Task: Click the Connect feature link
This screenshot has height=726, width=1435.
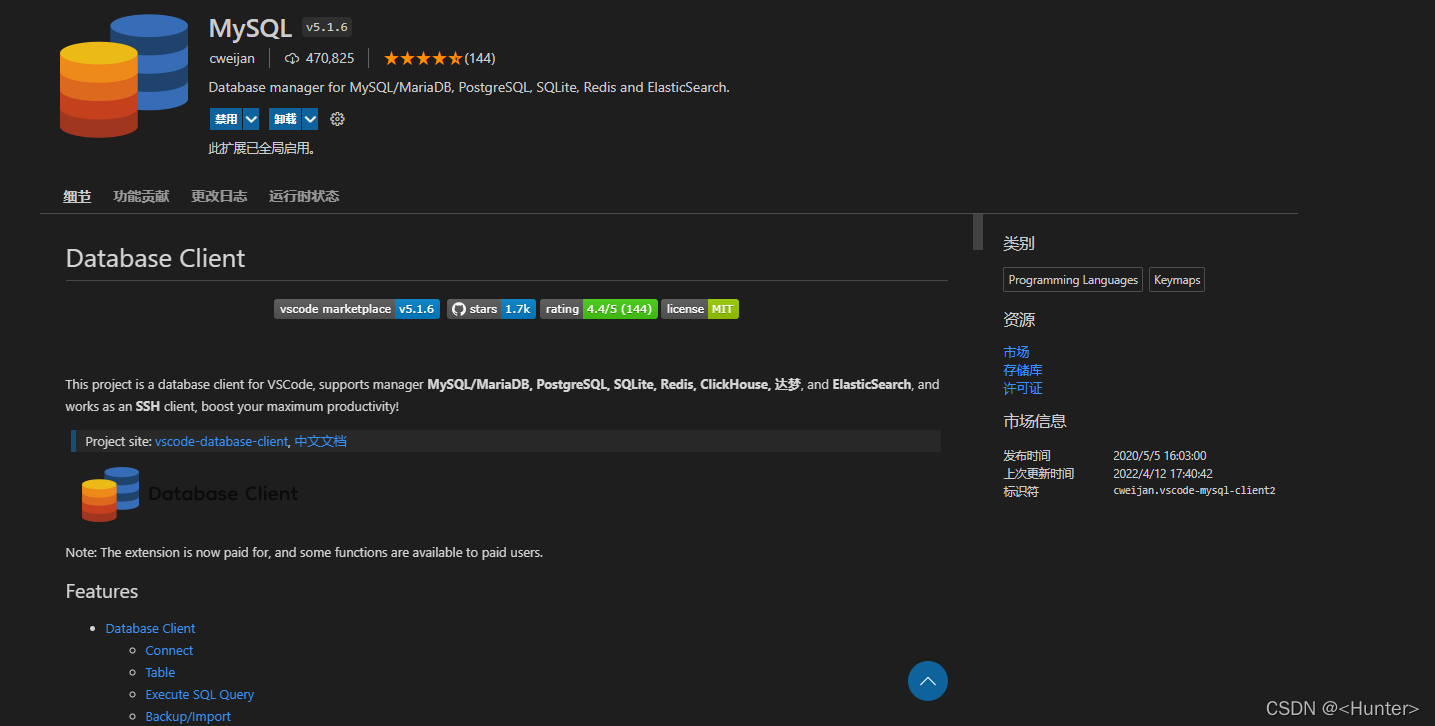Action: tap(169, 651)
